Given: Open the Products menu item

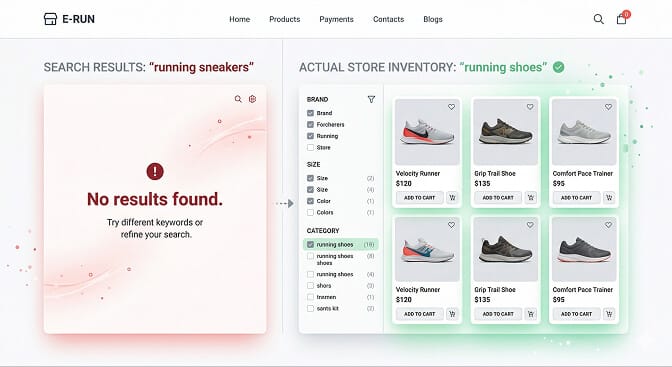Looking at the screenshot, I should [285, 19].
